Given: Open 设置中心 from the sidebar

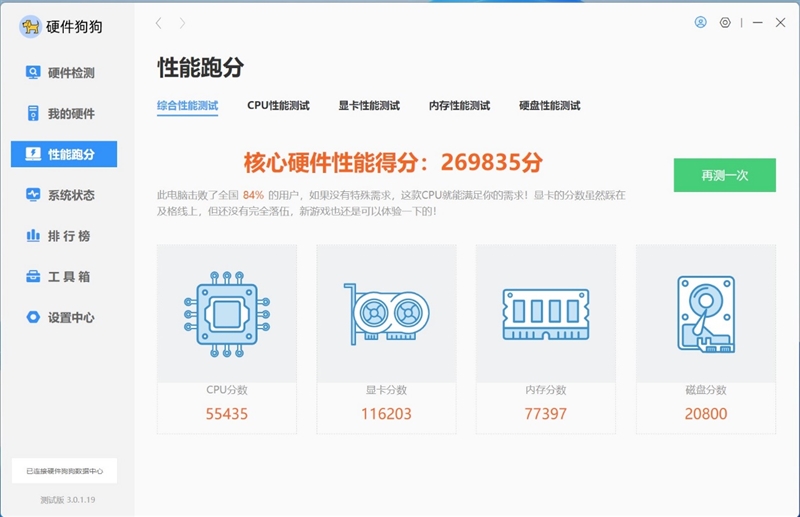Looking at the screenshot, I should (64, 317).
